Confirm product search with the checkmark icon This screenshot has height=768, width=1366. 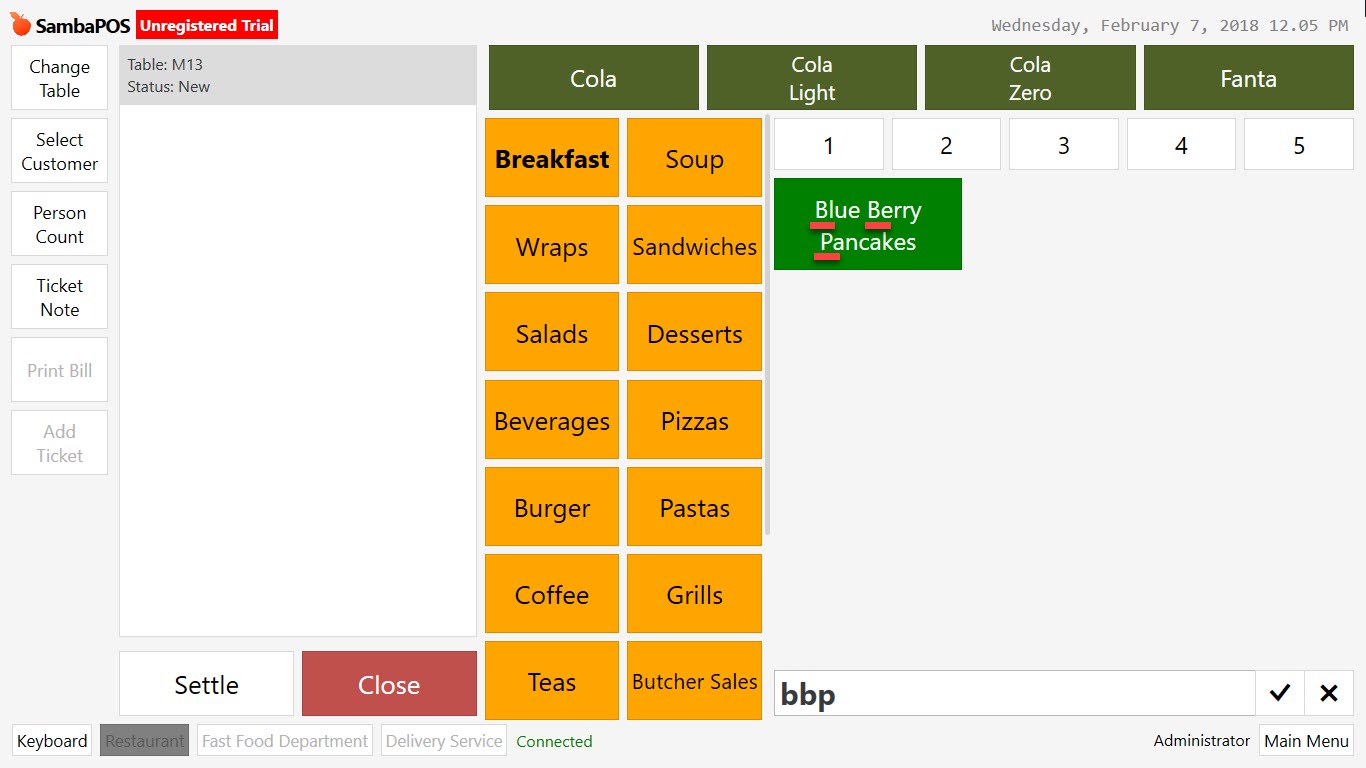point(1280,692)
